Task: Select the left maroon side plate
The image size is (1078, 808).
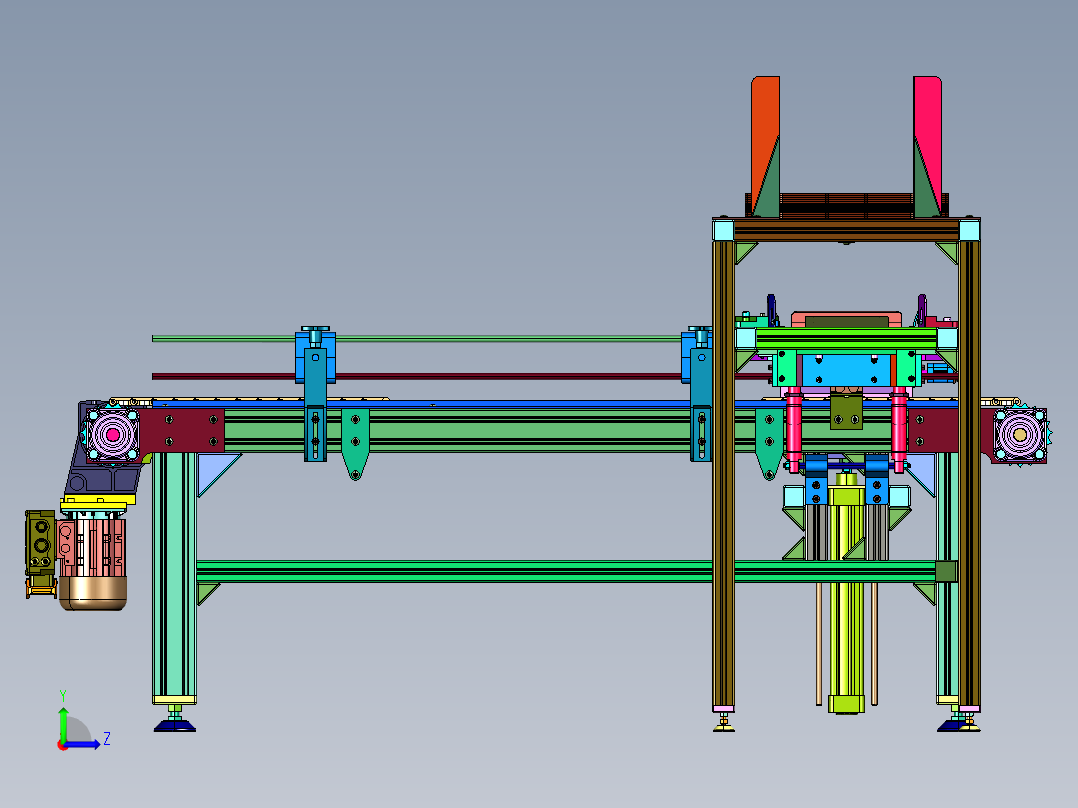Action: point(182,430)
